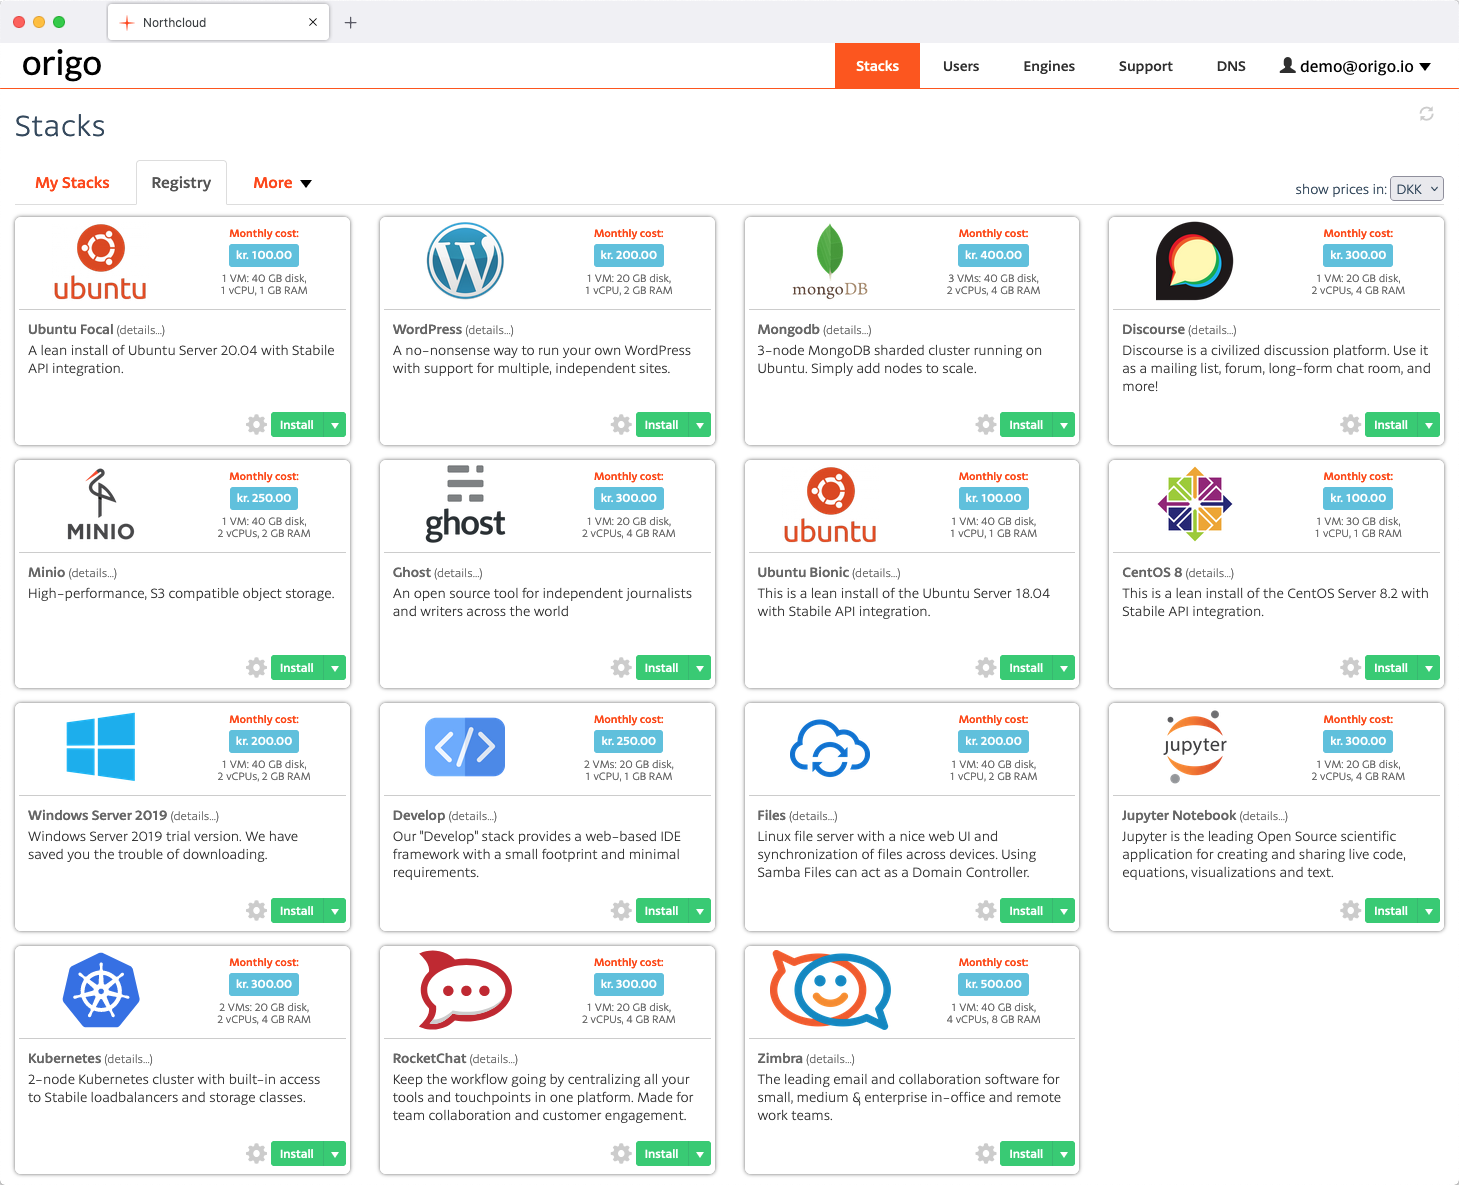Expand the More tab dropdown
The image size is (1459, 1185).
282,183
